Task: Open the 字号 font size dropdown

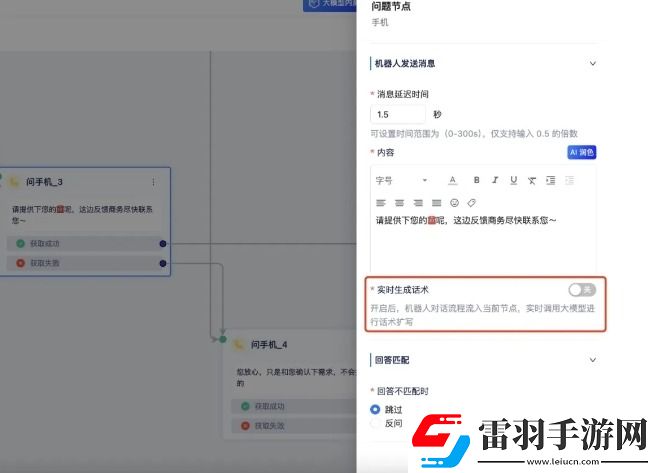Action: tap(401, 180)
